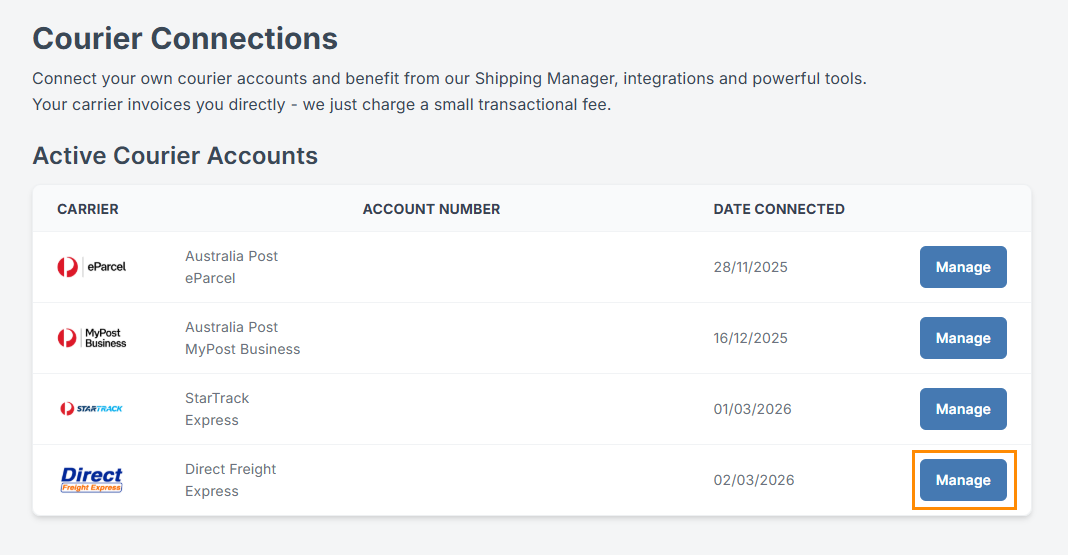Image resolution: width=1068 pixels, height=555 pixels.
Task: Click the 28/11/2025 connection date
Action: point(750,267)
